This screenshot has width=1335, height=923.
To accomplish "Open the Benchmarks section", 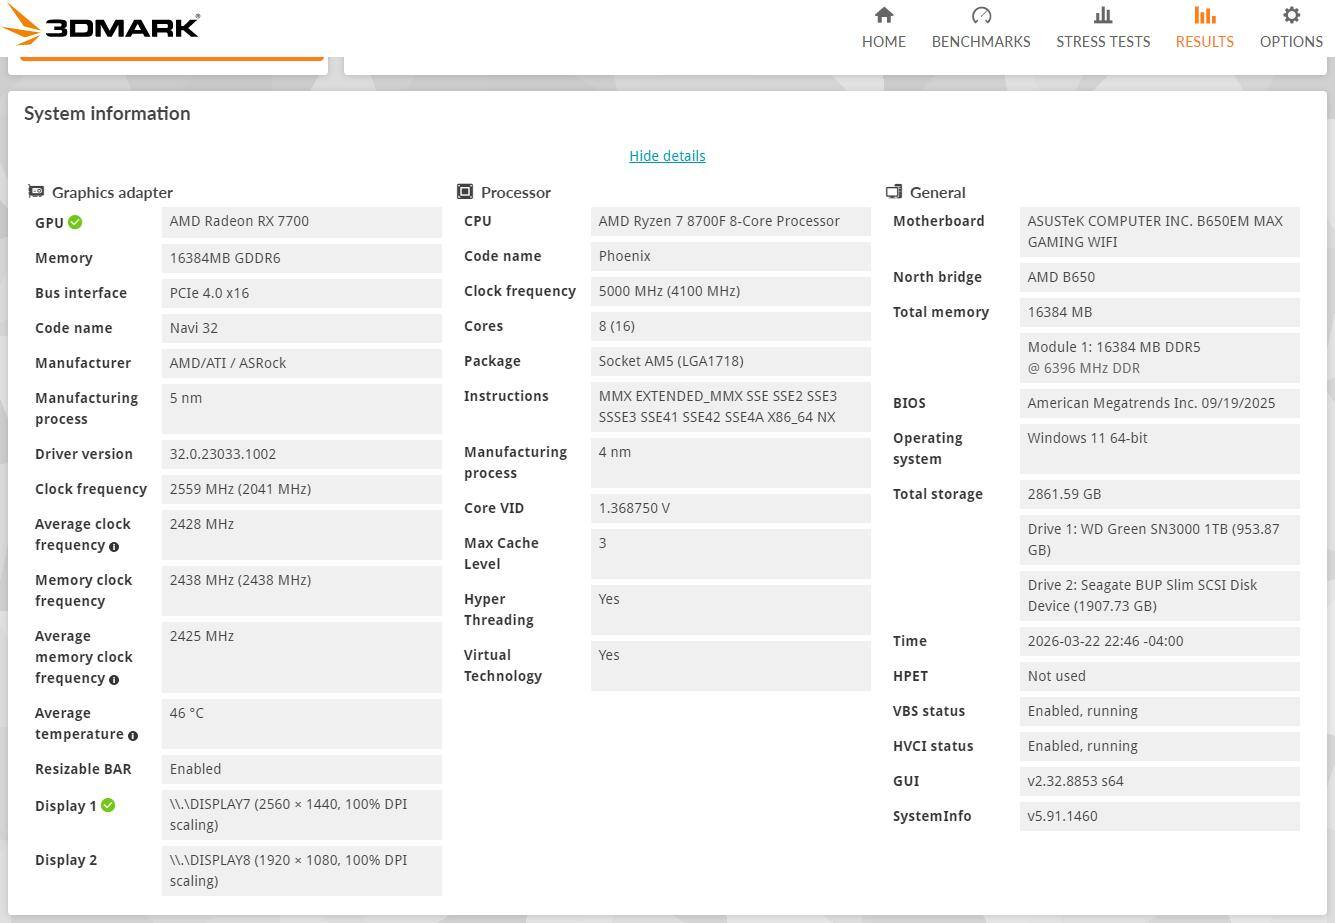I will click(980, 28).
